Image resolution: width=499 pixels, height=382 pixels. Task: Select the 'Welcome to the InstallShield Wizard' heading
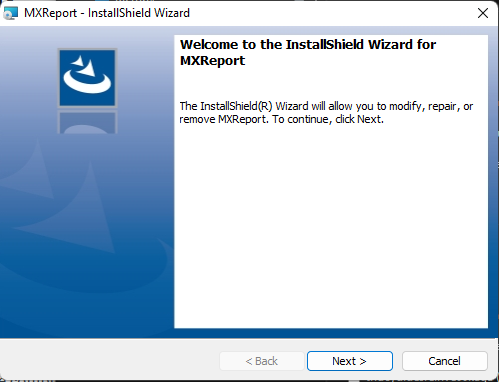click(x=308, y=45)
